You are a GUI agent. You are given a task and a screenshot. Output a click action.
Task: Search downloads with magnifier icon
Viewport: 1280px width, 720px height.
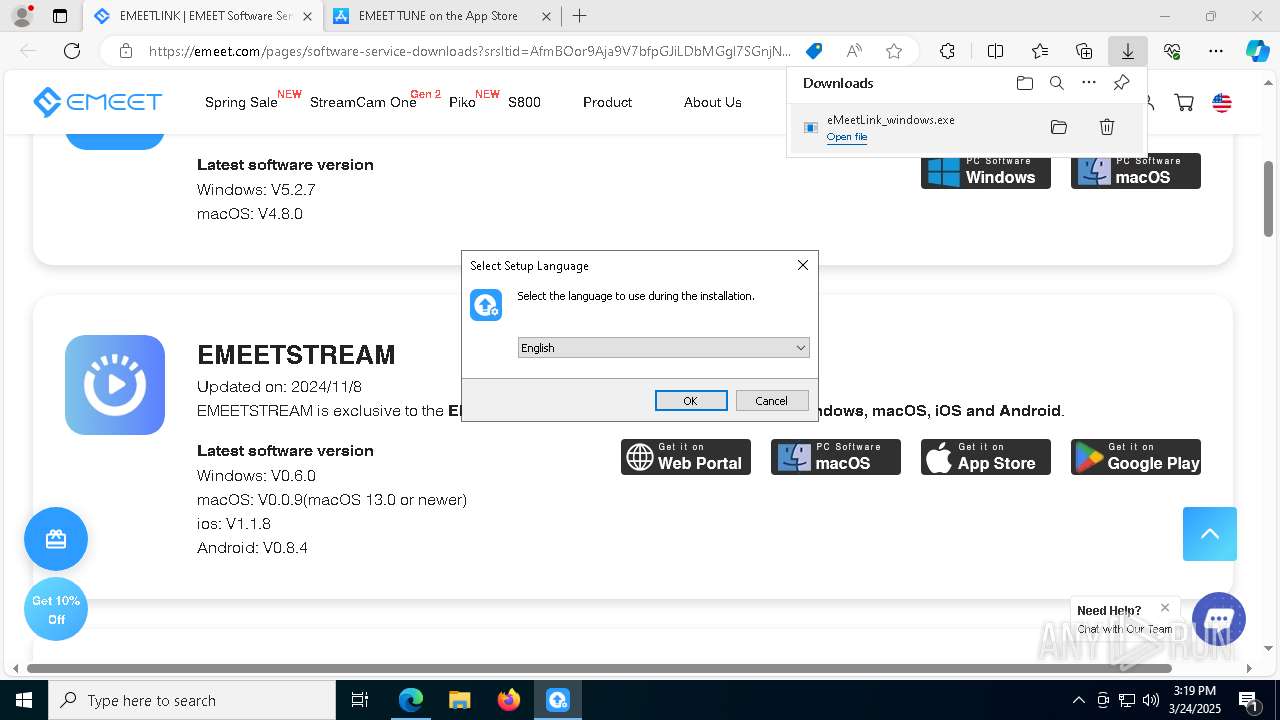click(x=1057, y=83)
